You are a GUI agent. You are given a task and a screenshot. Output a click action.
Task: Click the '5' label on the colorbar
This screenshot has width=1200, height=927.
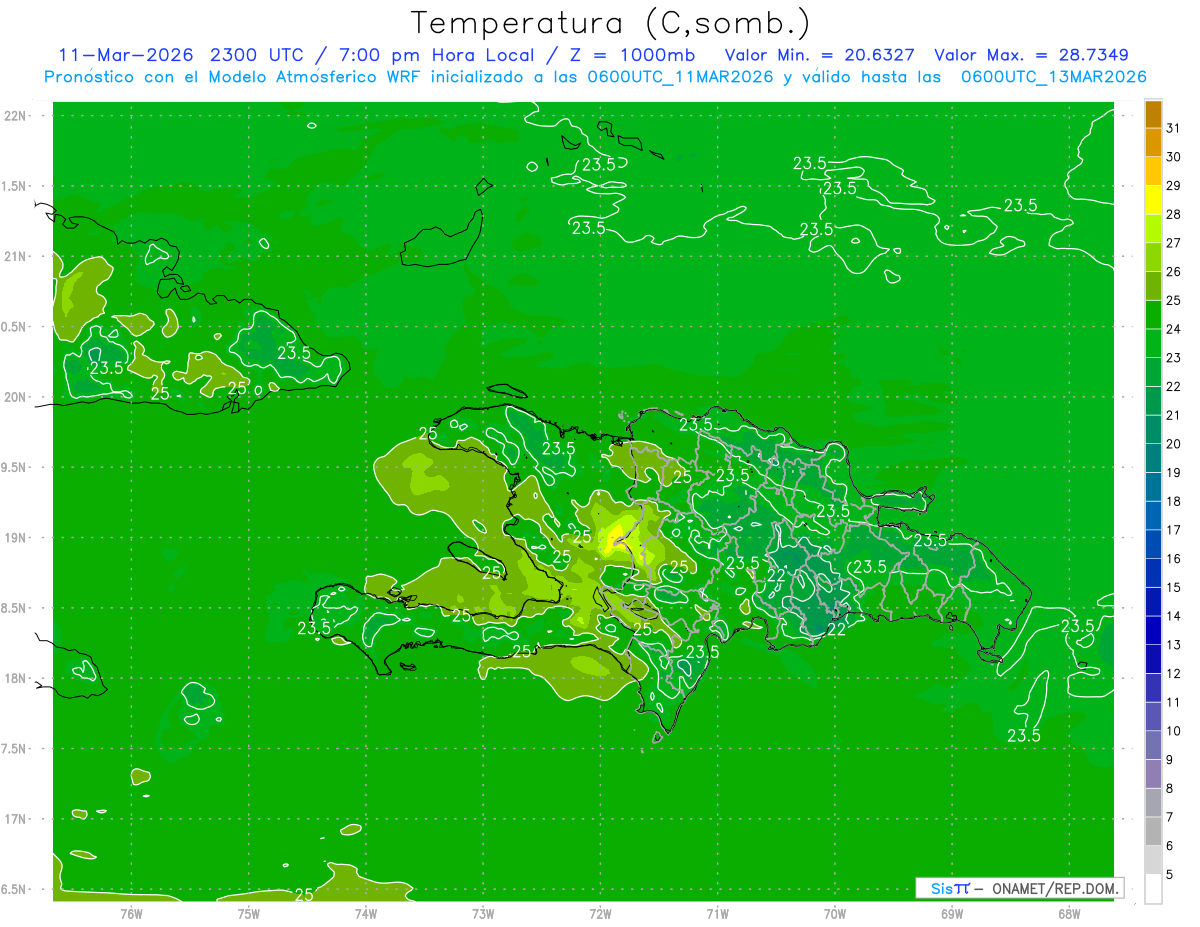coord(1170,875)
